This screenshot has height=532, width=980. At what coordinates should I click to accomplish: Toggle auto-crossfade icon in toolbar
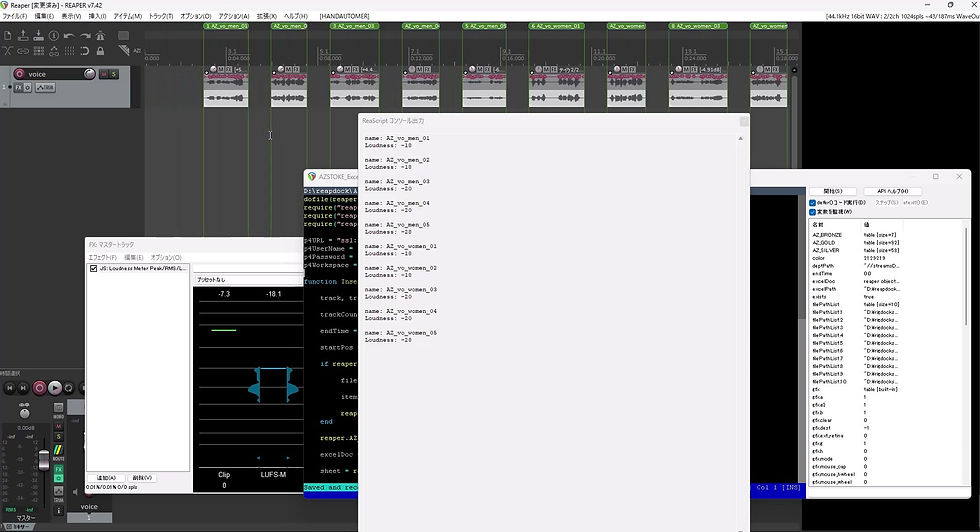pyautogui.click(x=8, y=51)
